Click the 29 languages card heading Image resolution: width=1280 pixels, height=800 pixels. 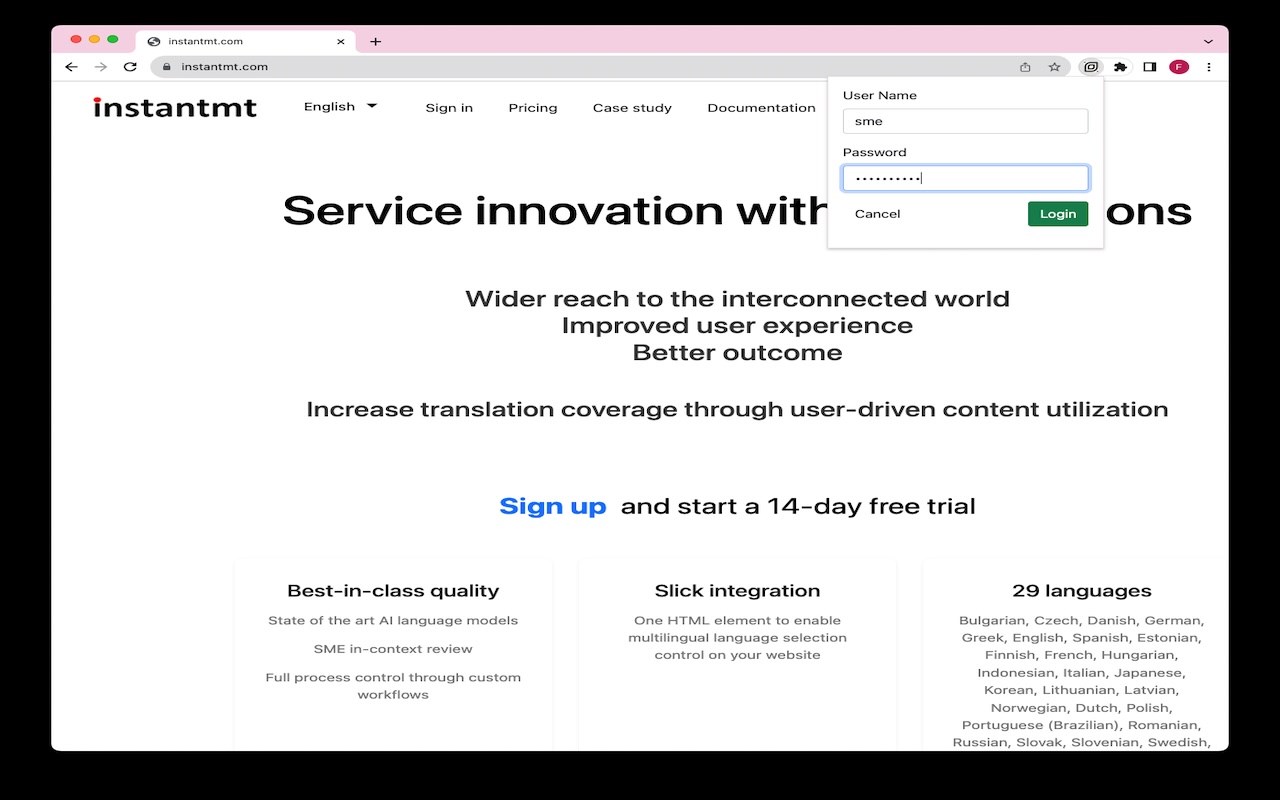click(1082, 591)
